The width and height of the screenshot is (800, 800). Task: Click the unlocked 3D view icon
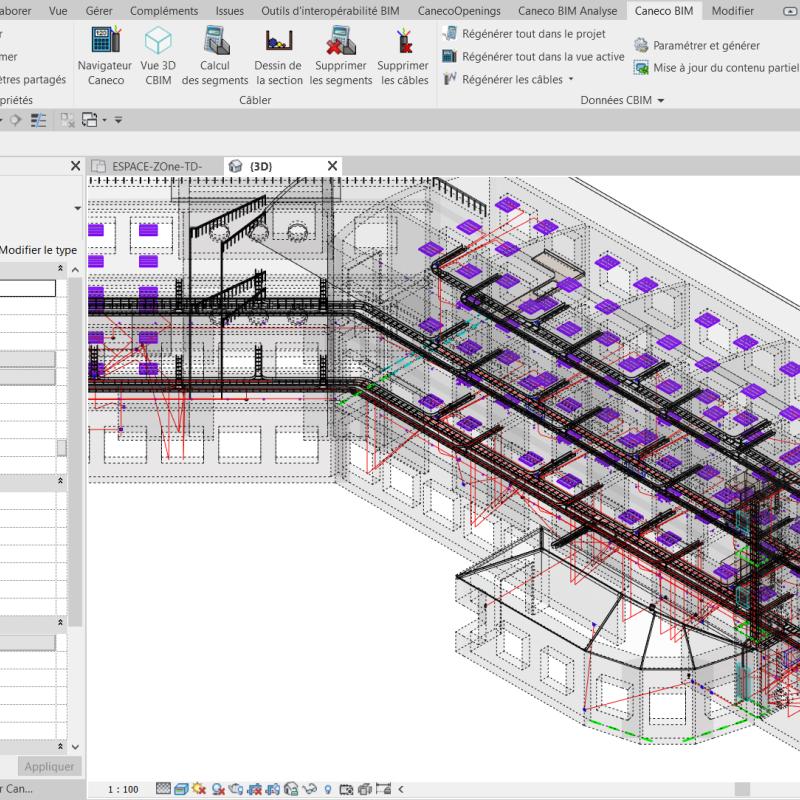click(x=291, y=789)
